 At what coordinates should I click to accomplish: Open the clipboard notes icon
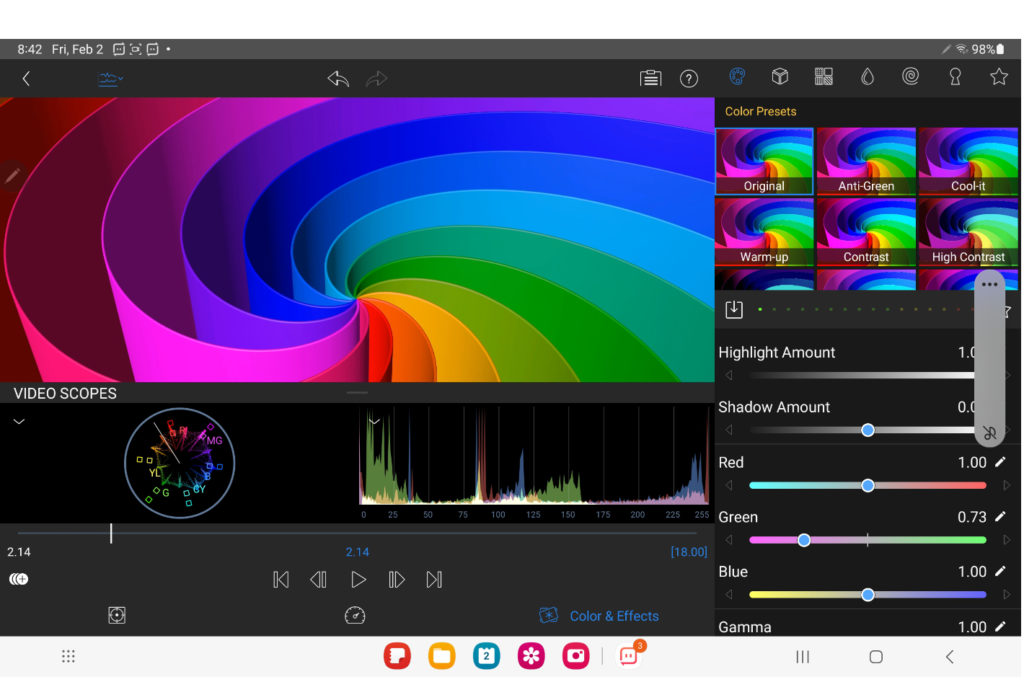tap(650, 78)
